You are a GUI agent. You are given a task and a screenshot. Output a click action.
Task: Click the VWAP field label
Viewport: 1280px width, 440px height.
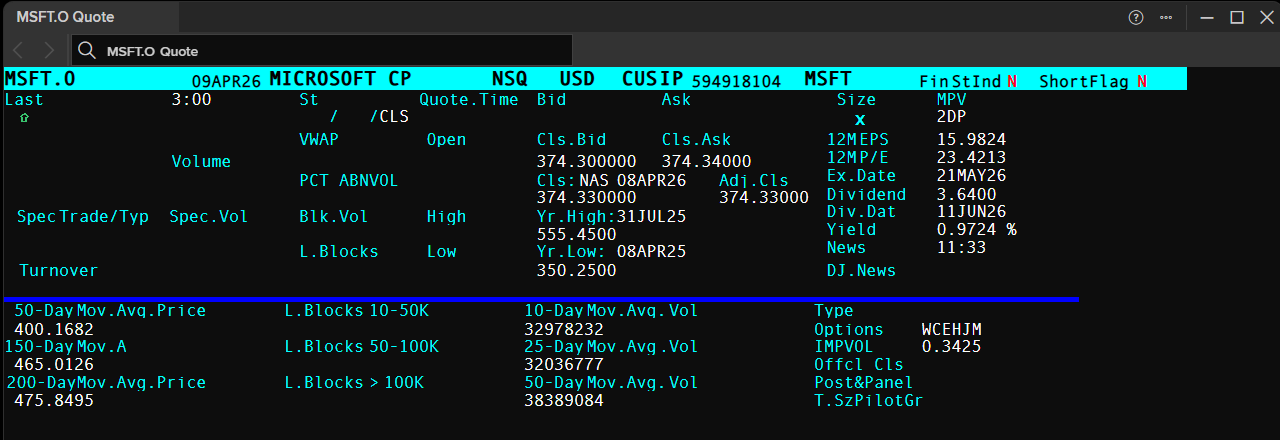[319, 140]
